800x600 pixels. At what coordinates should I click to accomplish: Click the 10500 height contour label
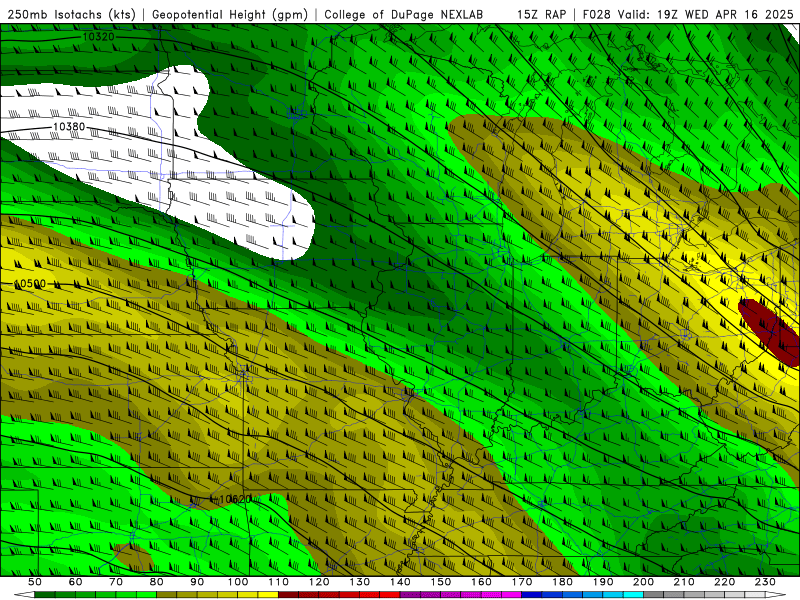click(30, 284)
